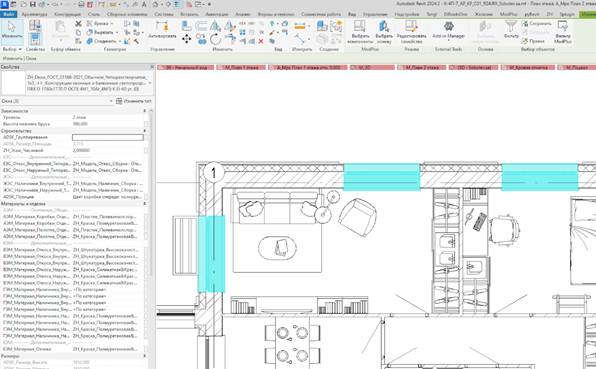The width and height of the screenshot is (596, 369).
Task: Open the Add-in Manager tool
Action: [x=449, y=30]
